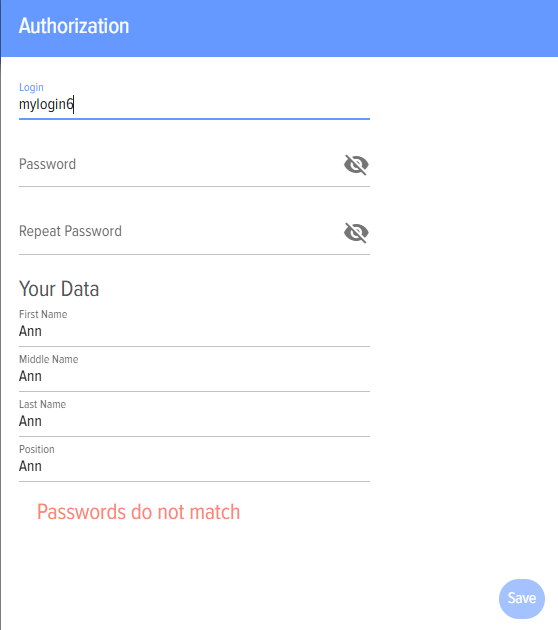This screenshot has height=630, width=558.
Task: Toggle visibility eye icon in Password field
Action: pos(356,164)
